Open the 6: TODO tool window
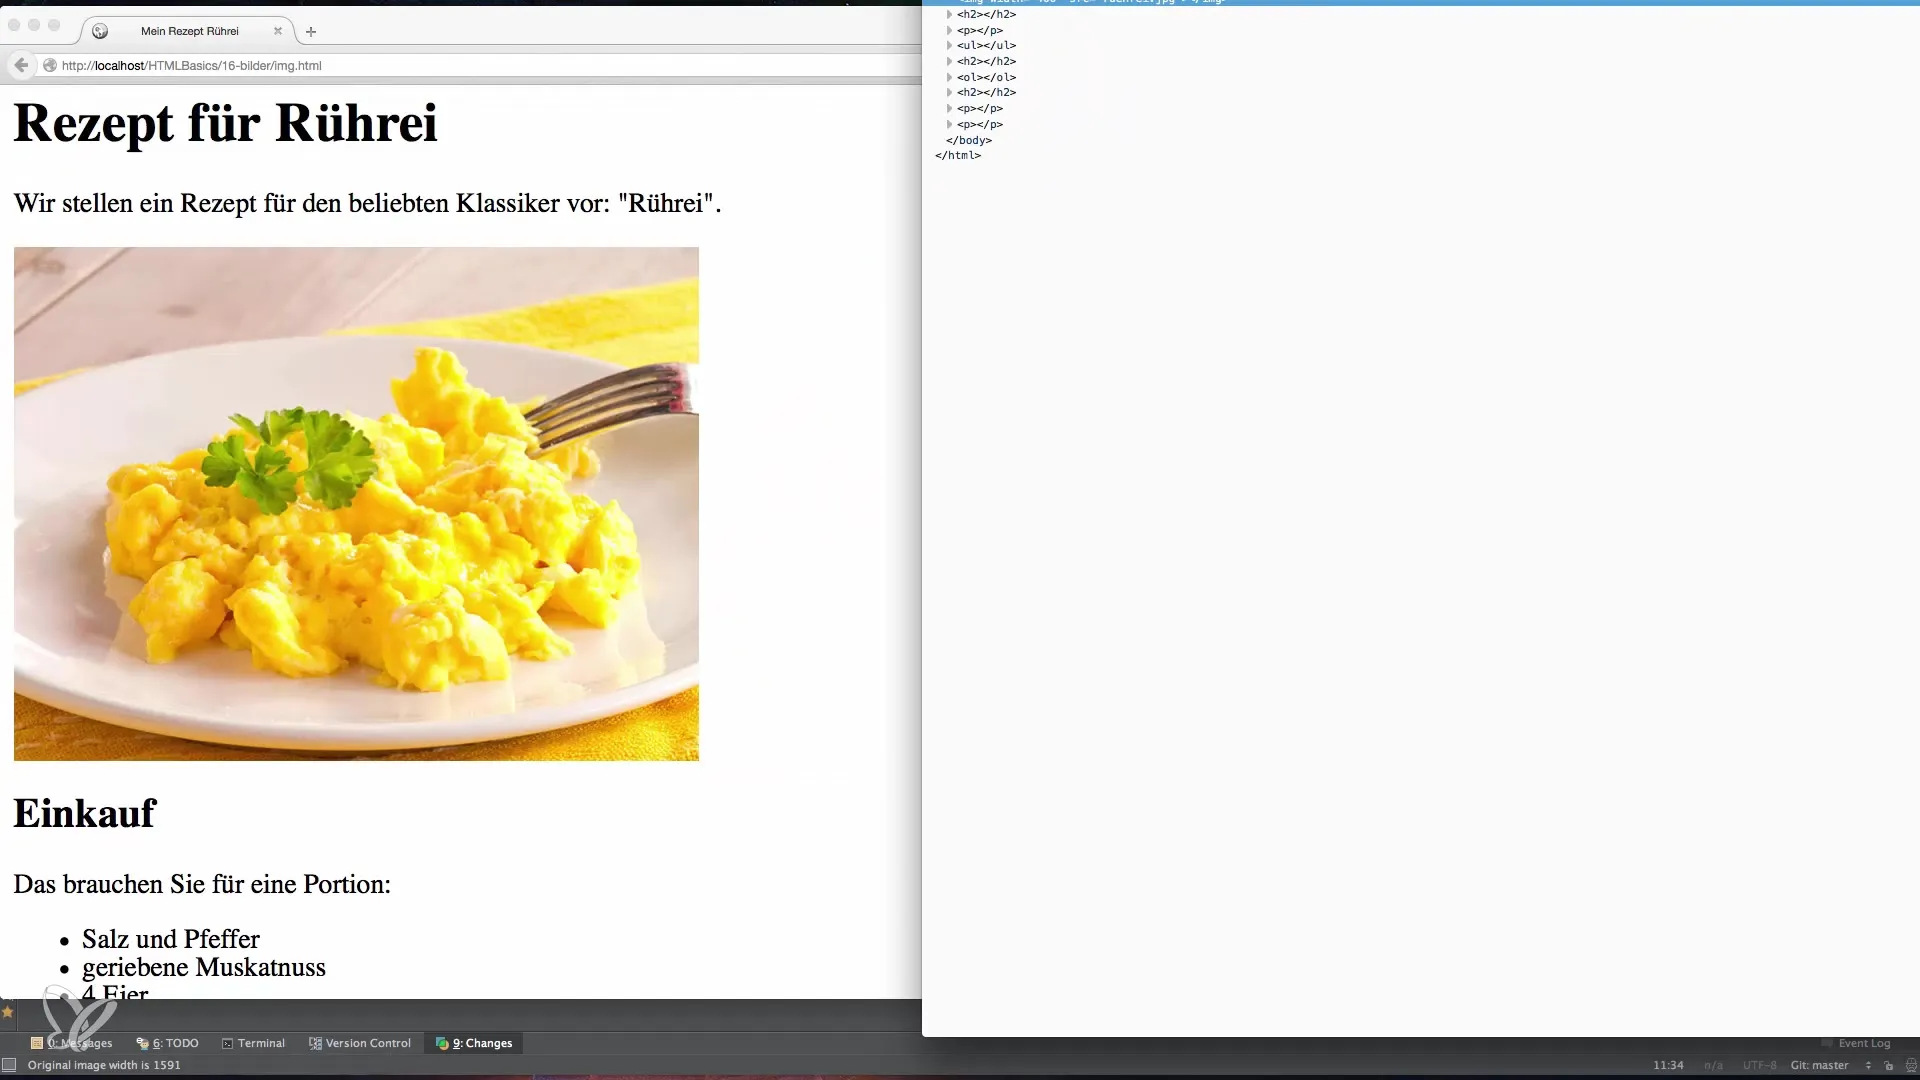1920x1080 pixels. coord(168,1043)
